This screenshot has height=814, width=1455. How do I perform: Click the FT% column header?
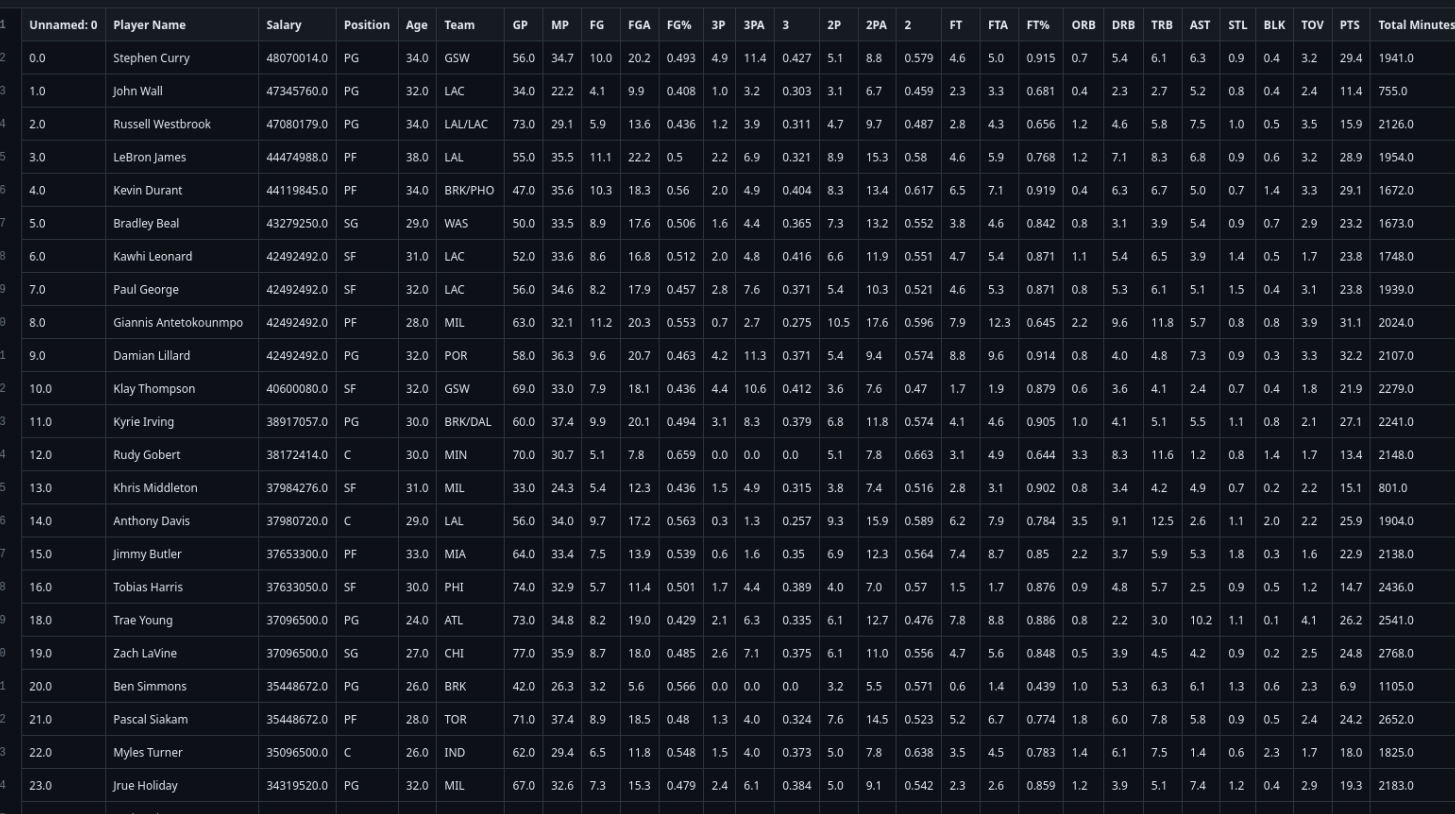[x=1041, y=25]
